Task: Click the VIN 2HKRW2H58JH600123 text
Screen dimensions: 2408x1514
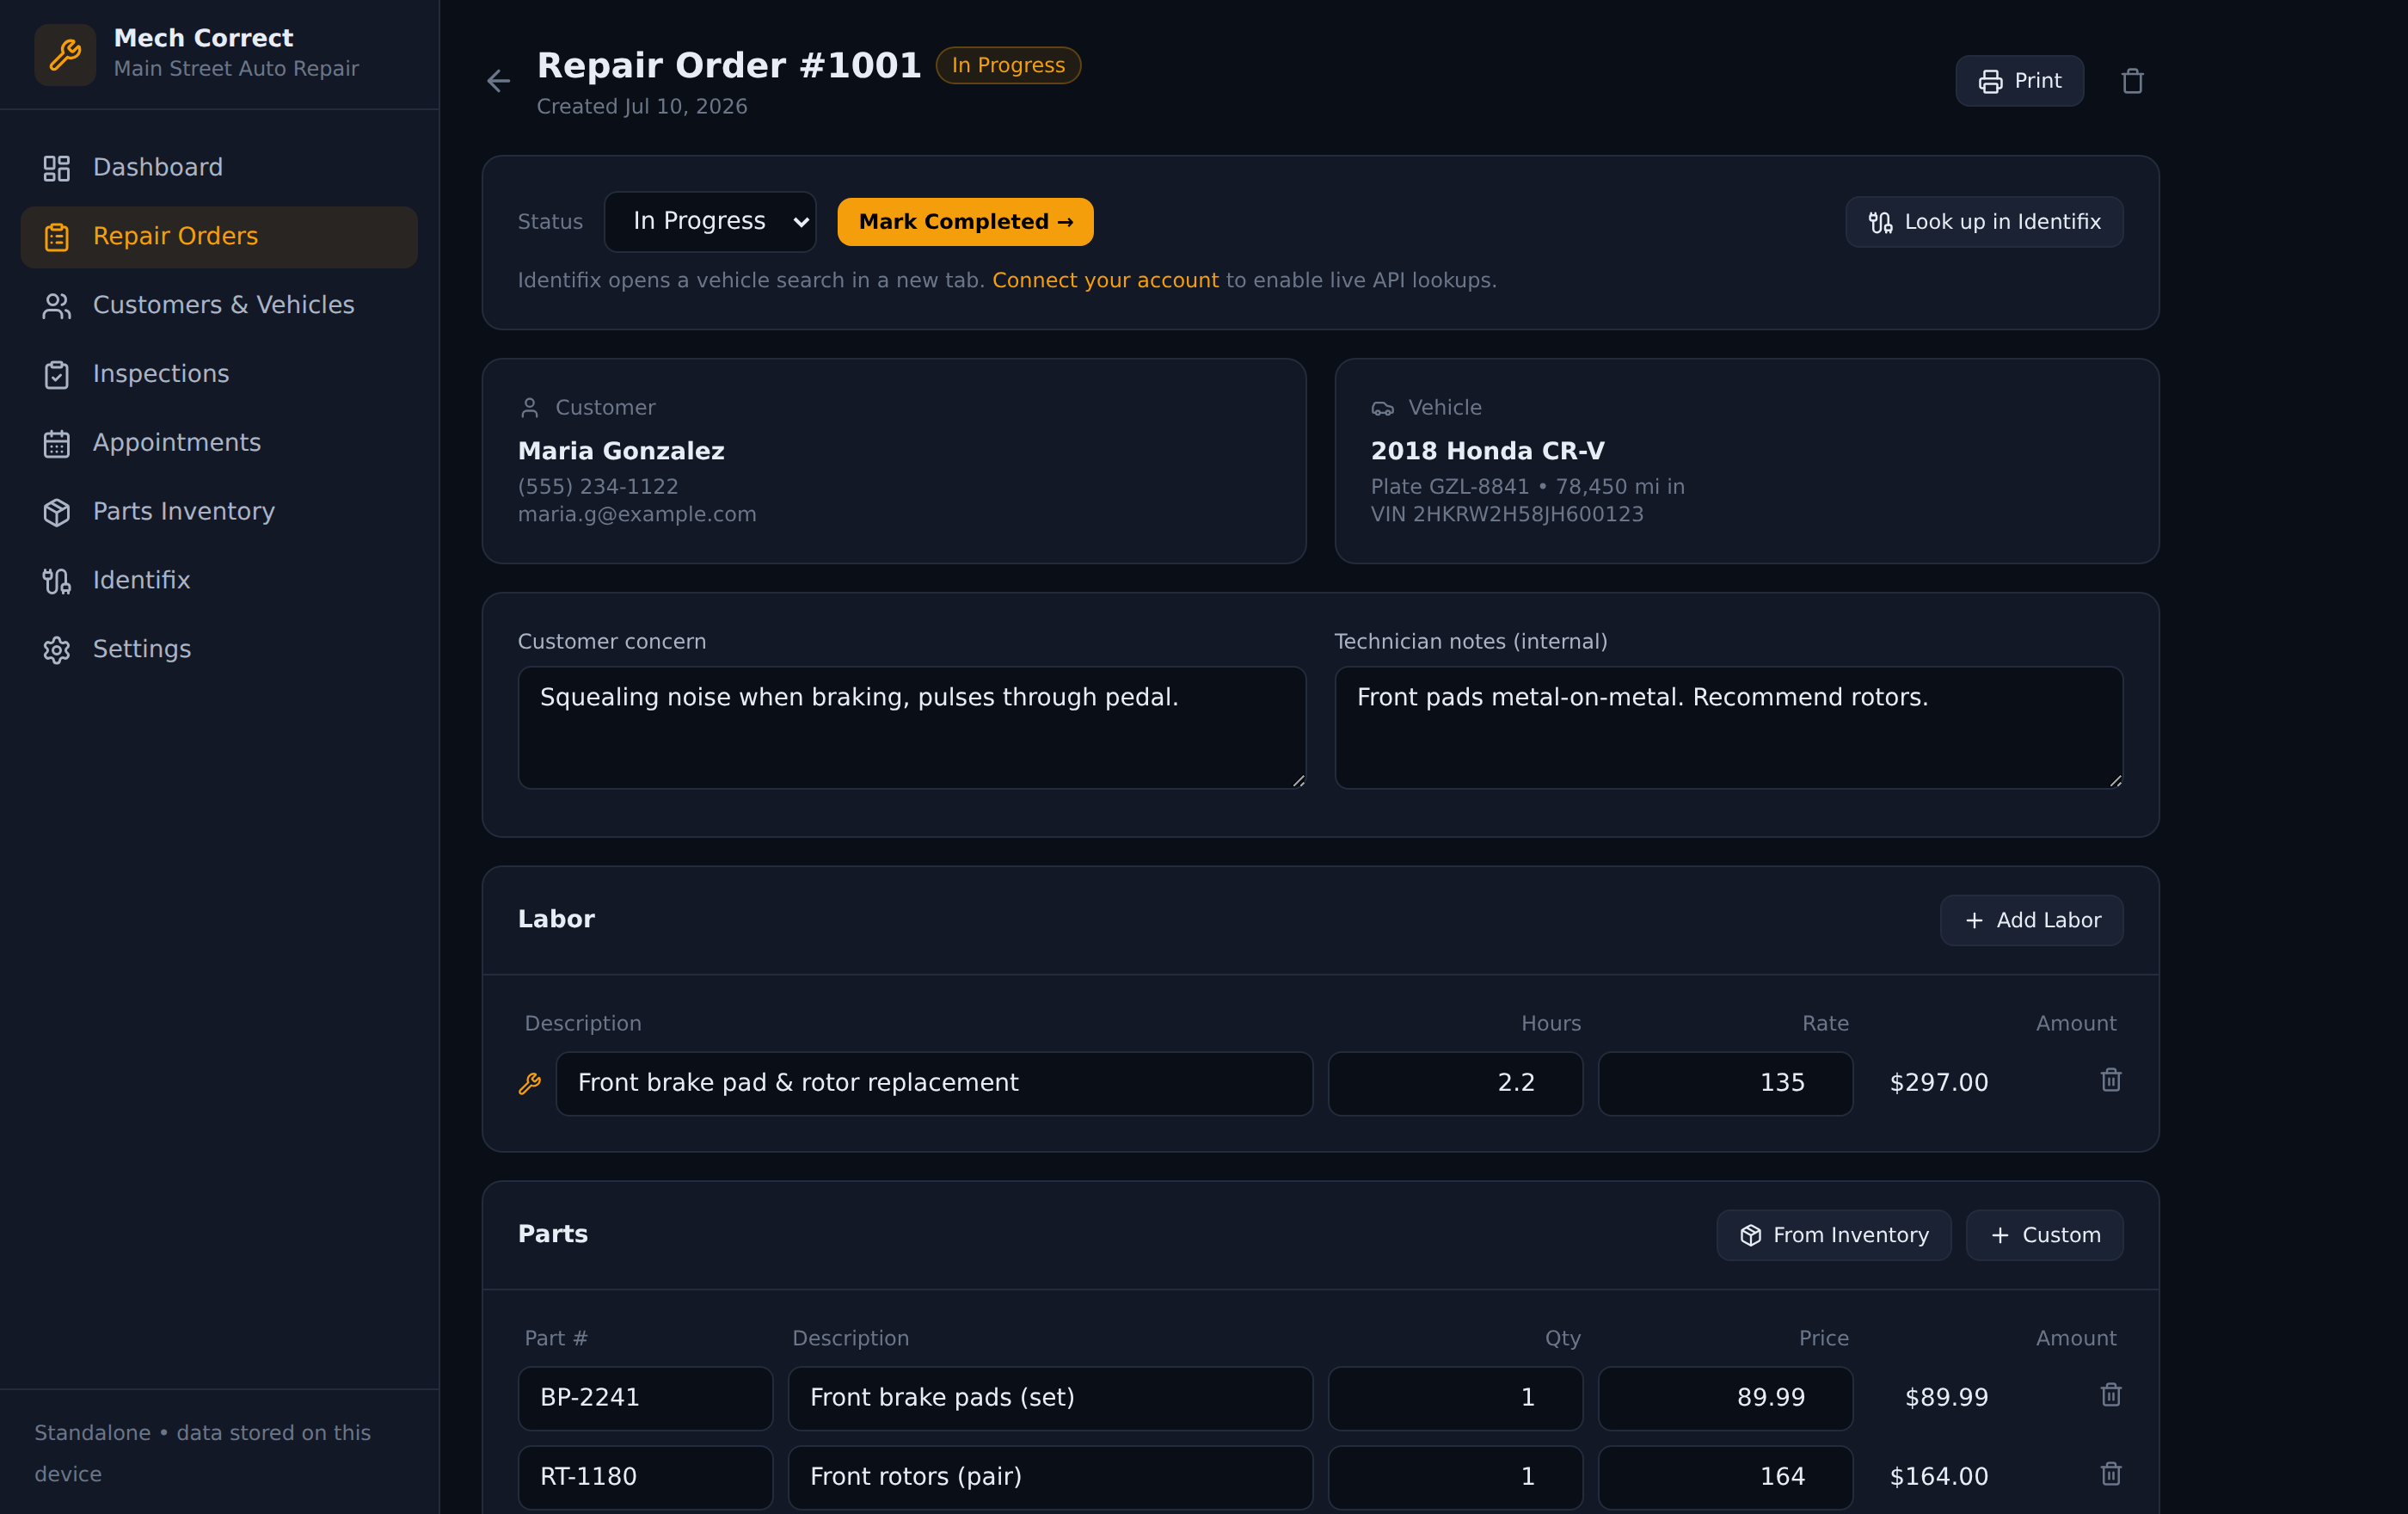Action: [x=1507, y=514]
